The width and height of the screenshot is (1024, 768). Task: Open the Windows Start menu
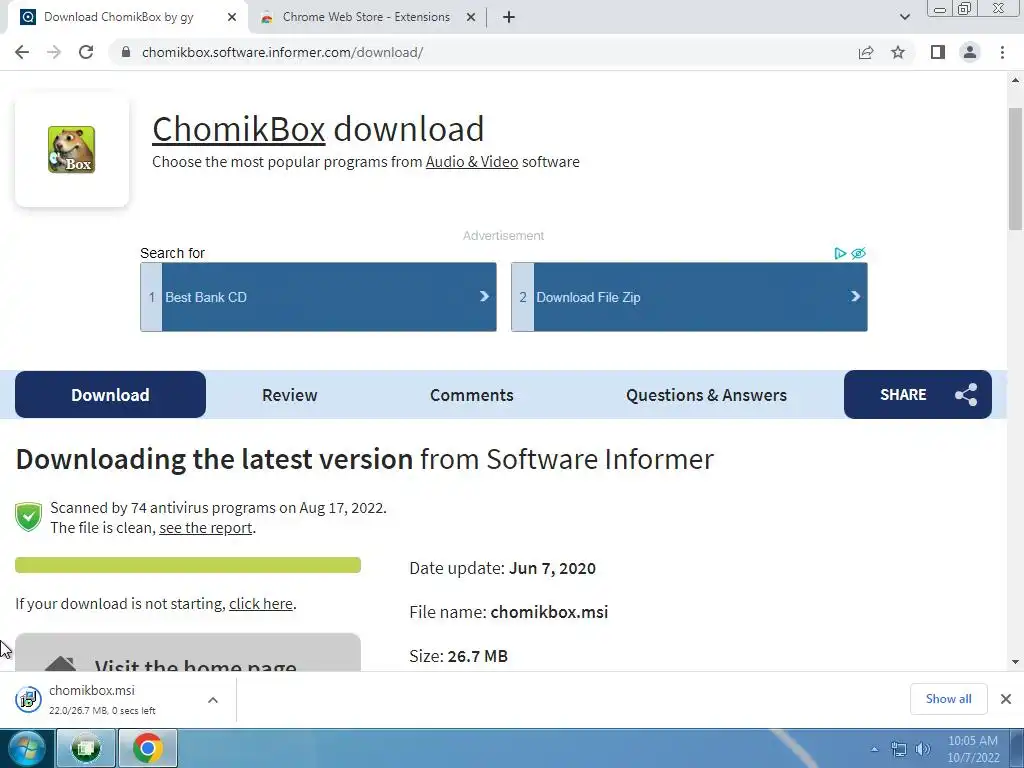pos(26,748)
